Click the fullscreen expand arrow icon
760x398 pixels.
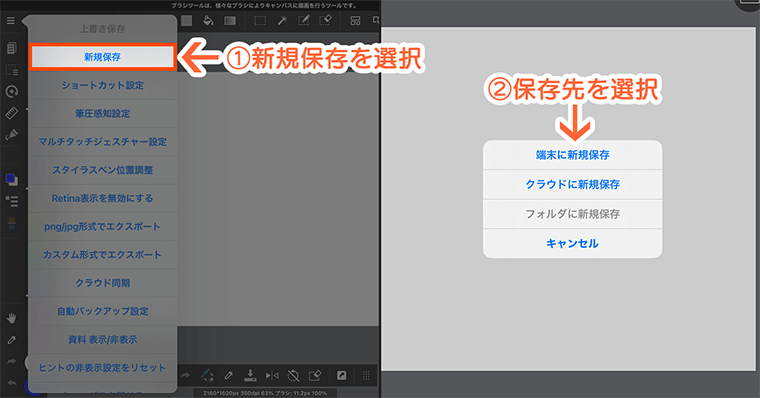pos(342,375)
